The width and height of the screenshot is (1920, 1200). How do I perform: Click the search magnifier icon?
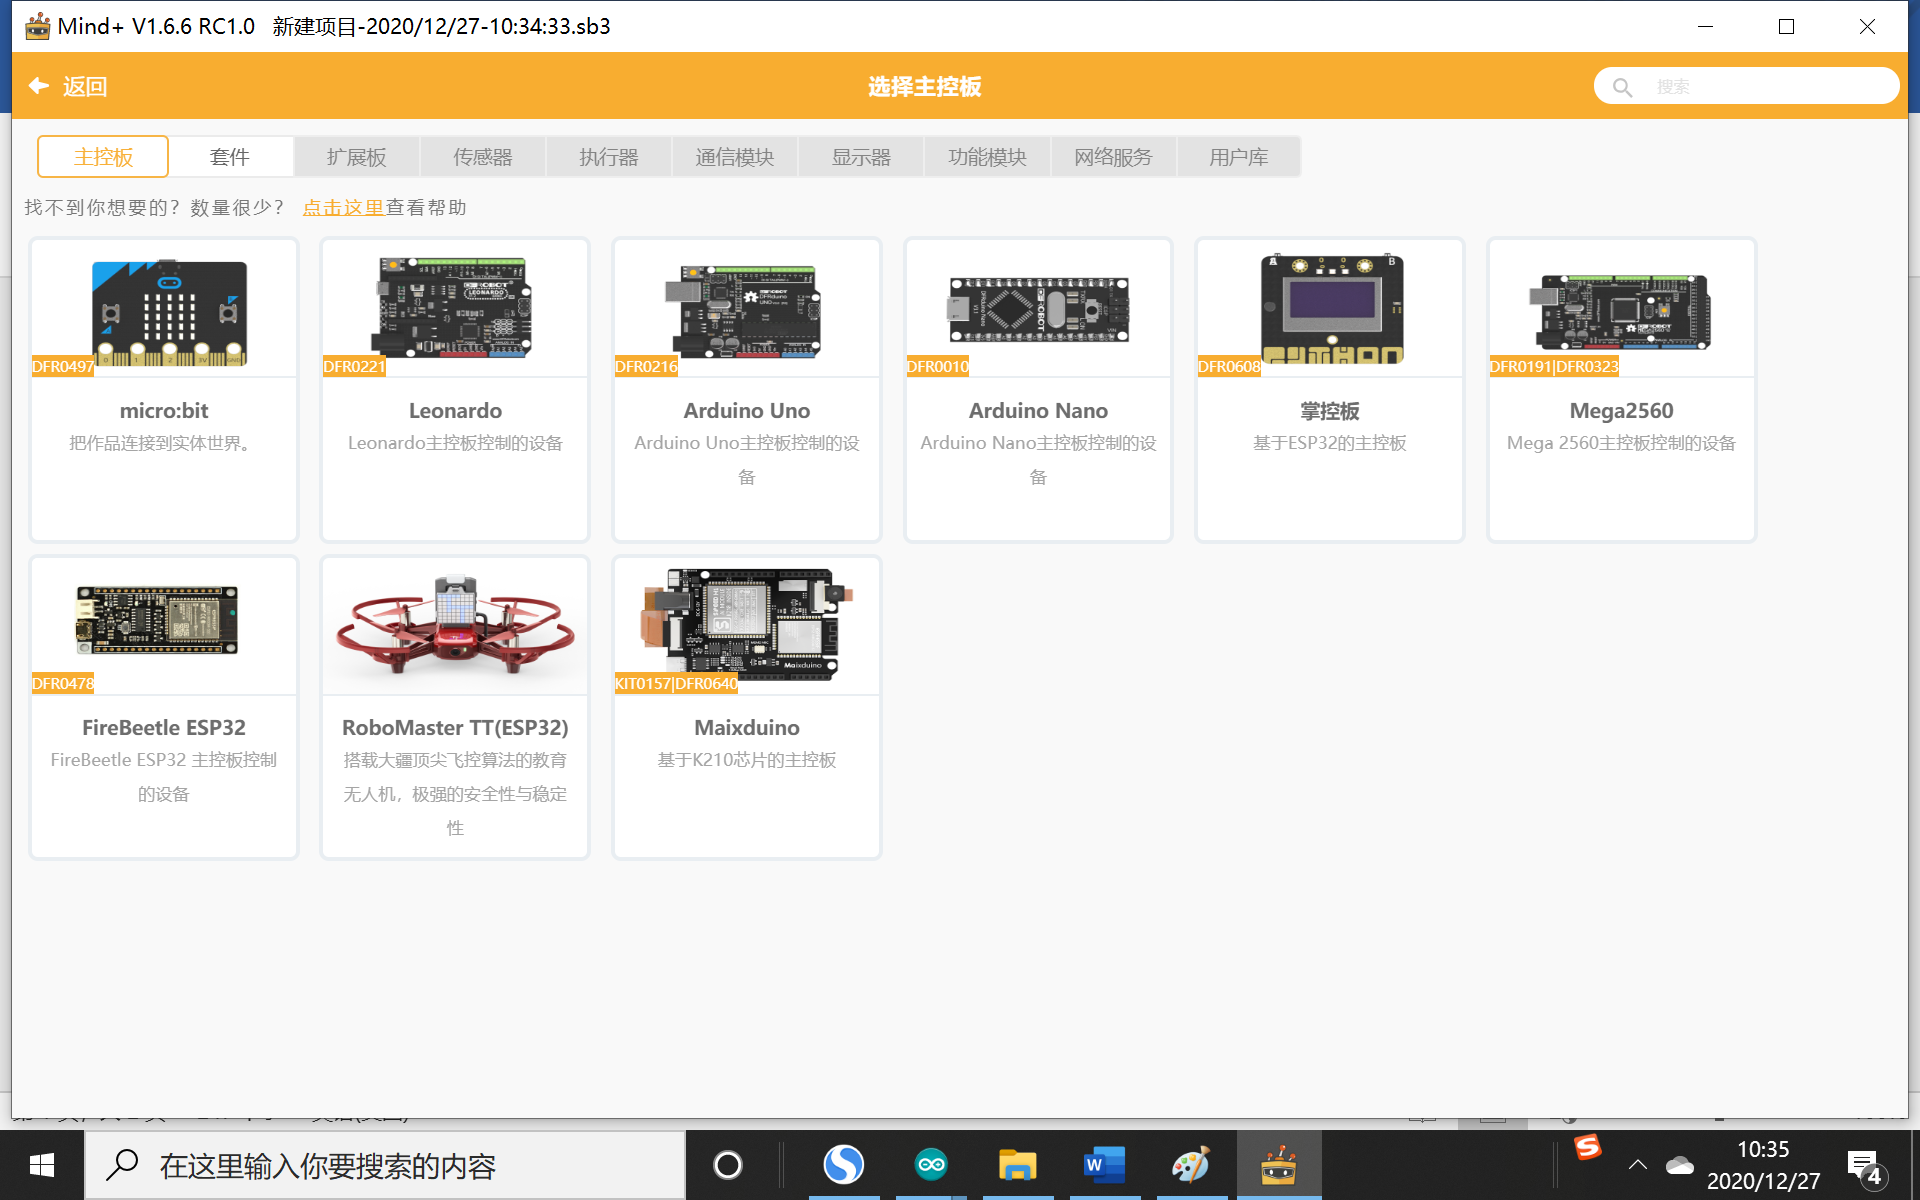point(1622,87)
